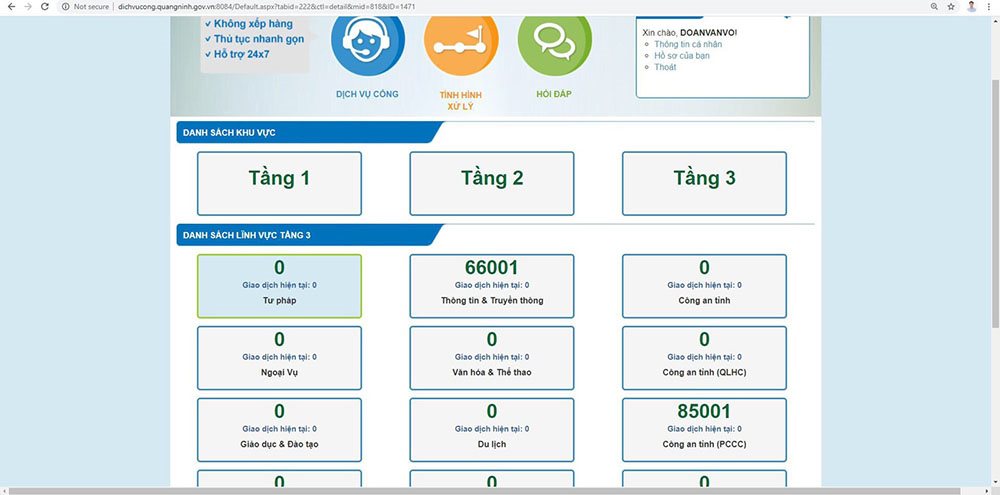The width and height of the screenshot is (1000, 495).
Task: Go back with the browser back arrow
Action: pyautogui.click(x=11, y=6)
